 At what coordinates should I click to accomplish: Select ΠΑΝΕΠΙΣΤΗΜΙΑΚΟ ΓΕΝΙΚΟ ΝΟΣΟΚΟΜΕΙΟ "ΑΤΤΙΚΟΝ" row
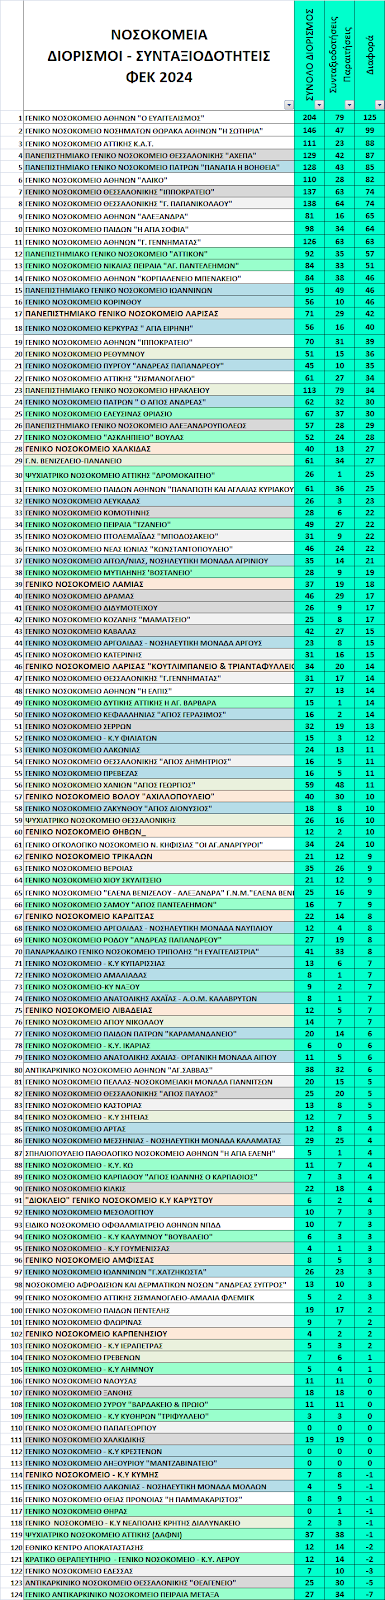[192, 253]
